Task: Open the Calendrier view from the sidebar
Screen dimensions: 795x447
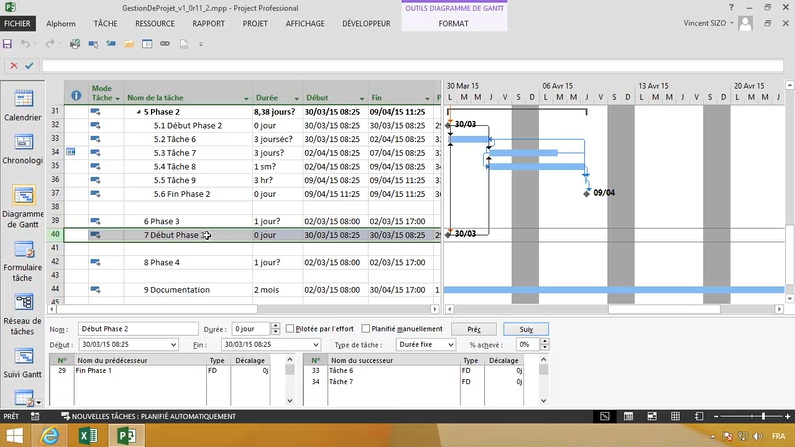Action: tap(22, 98)
